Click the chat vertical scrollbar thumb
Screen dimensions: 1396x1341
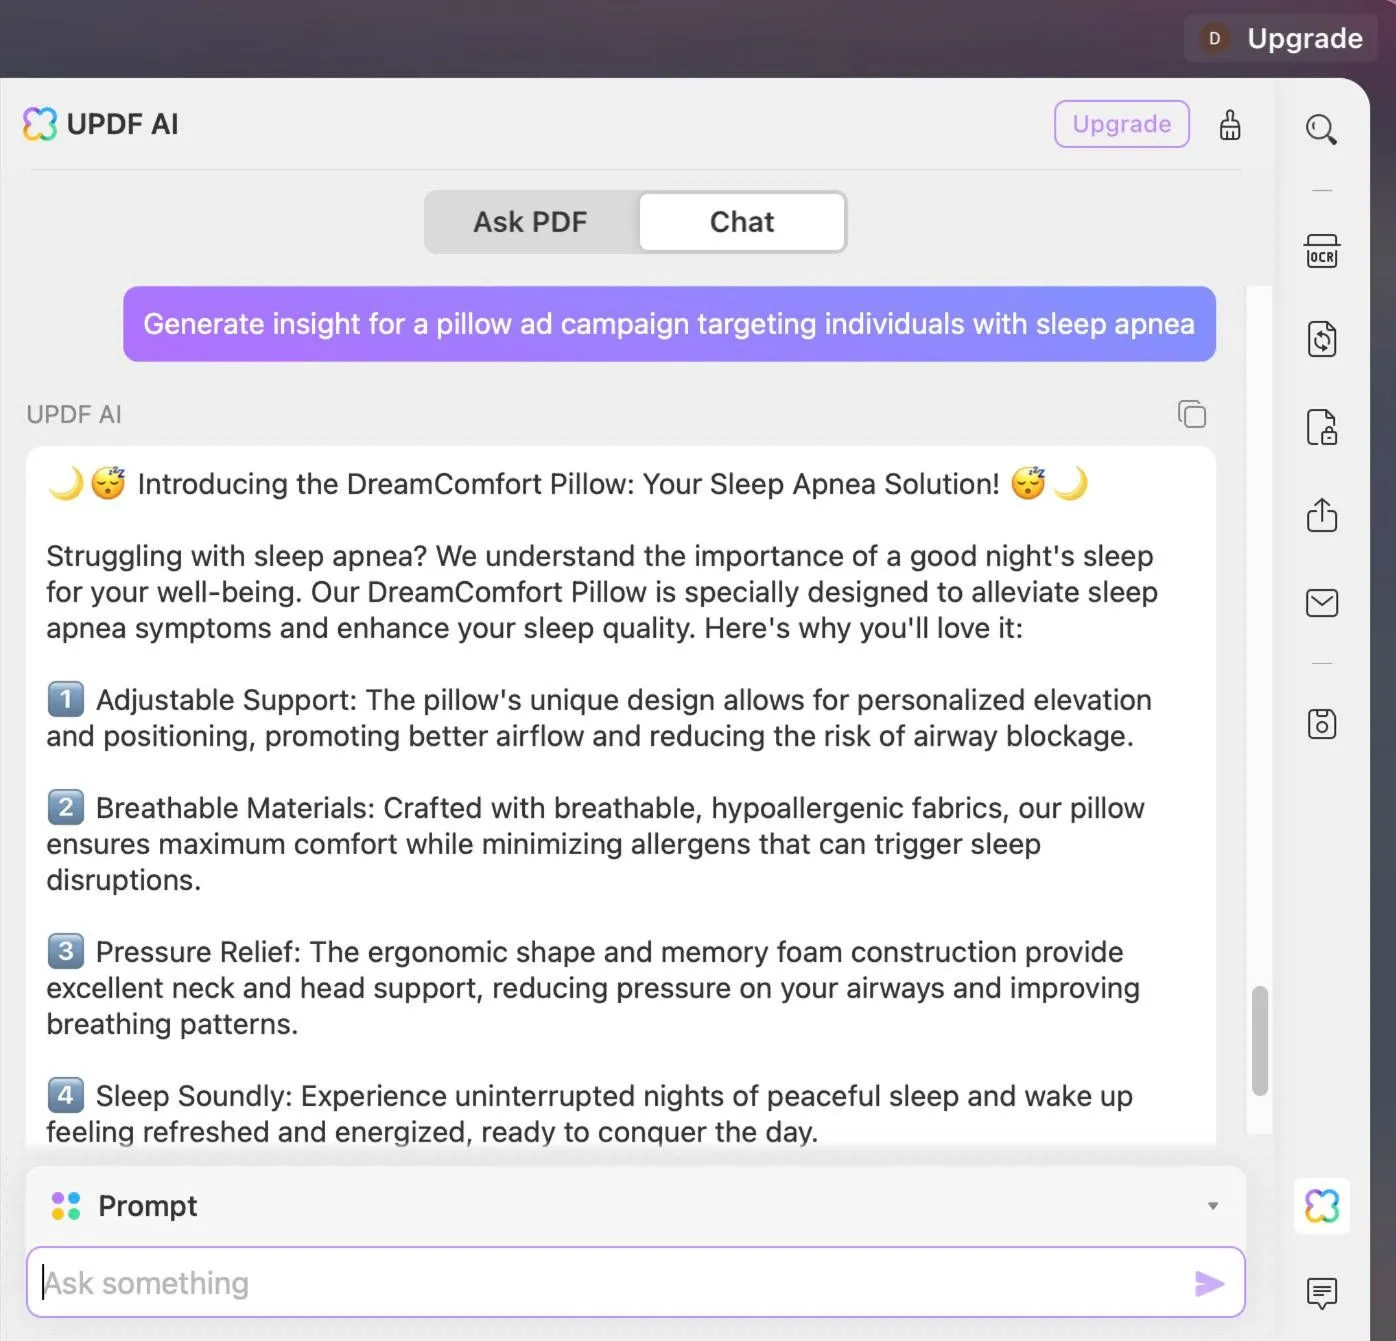[x=1259, y=1041]
